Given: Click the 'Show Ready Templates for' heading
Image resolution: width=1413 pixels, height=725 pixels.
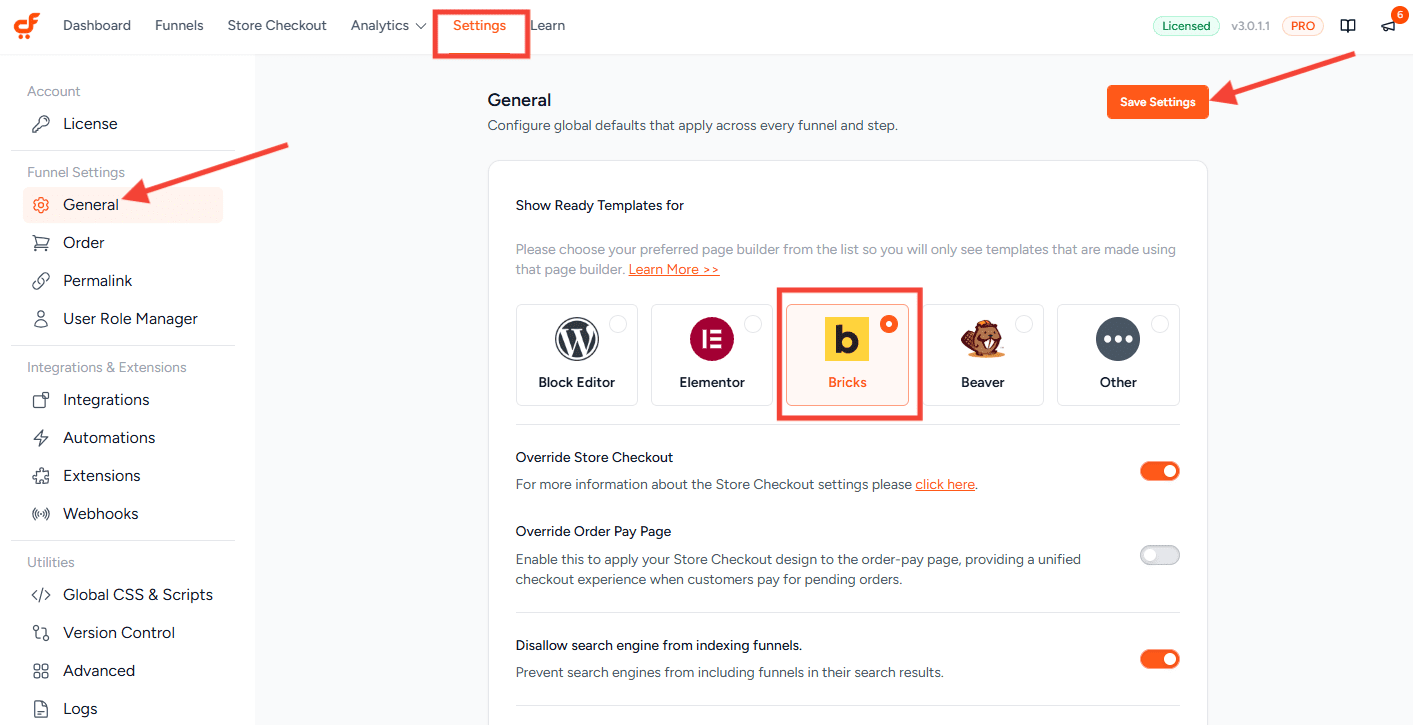Looking at the screenshot, I should click(600, 206).
